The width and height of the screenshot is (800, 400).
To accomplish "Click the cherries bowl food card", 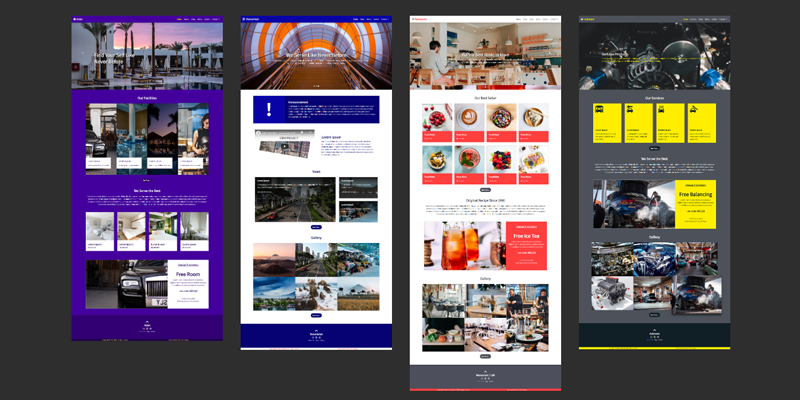I will click(437, 122).
